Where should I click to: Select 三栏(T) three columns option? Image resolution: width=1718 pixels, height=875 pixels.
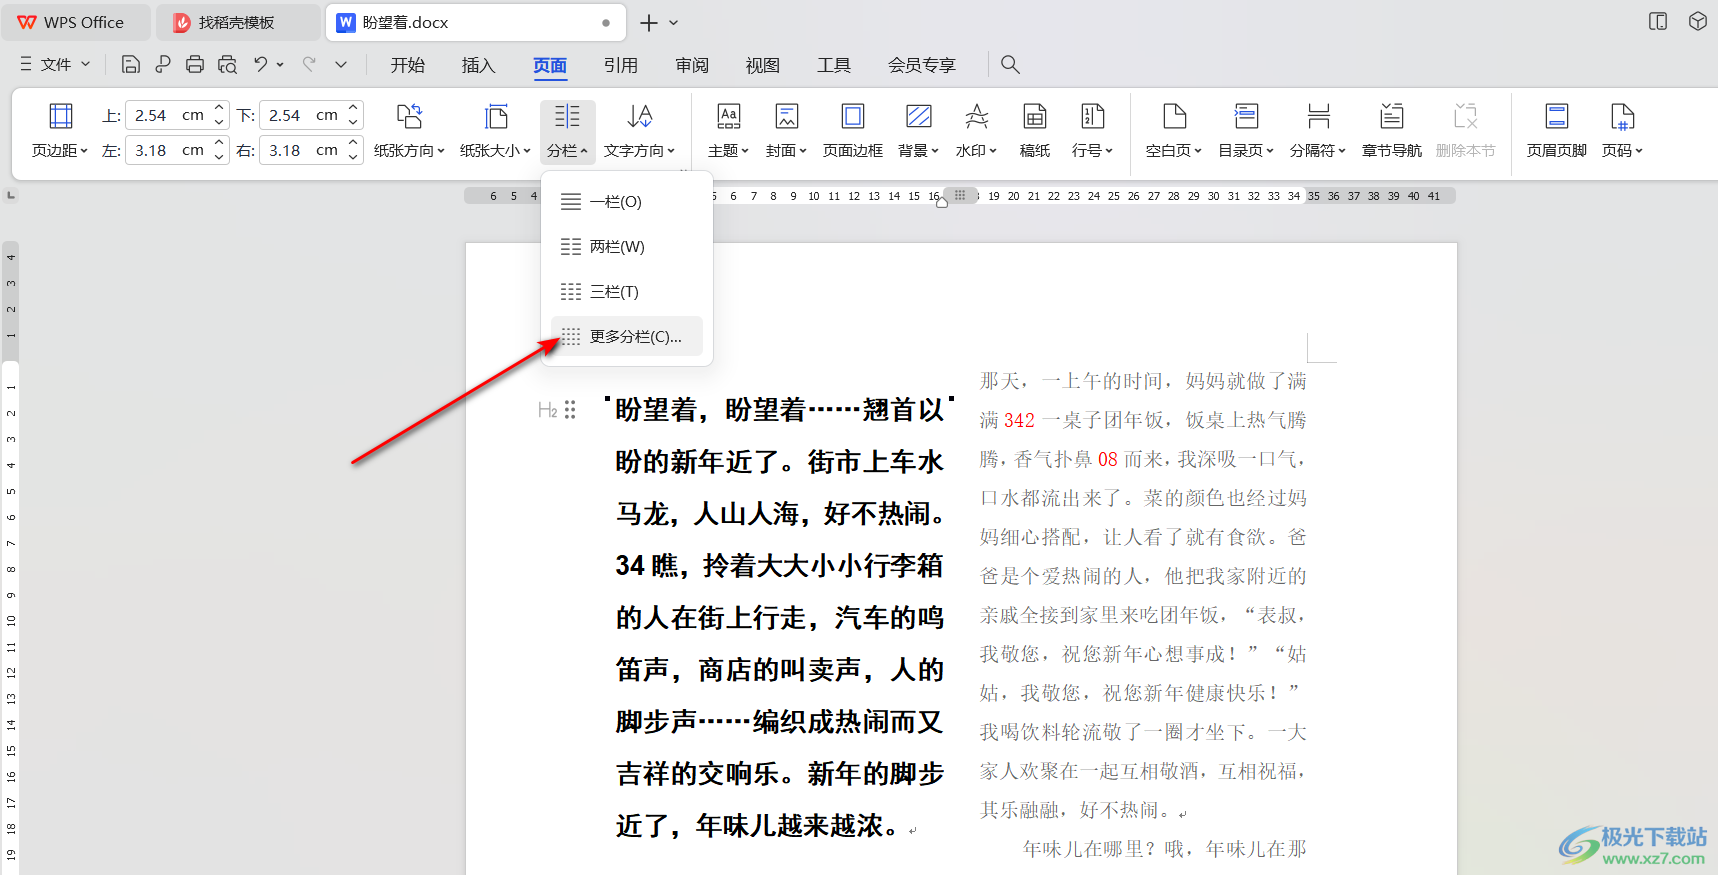click(627, 292)
